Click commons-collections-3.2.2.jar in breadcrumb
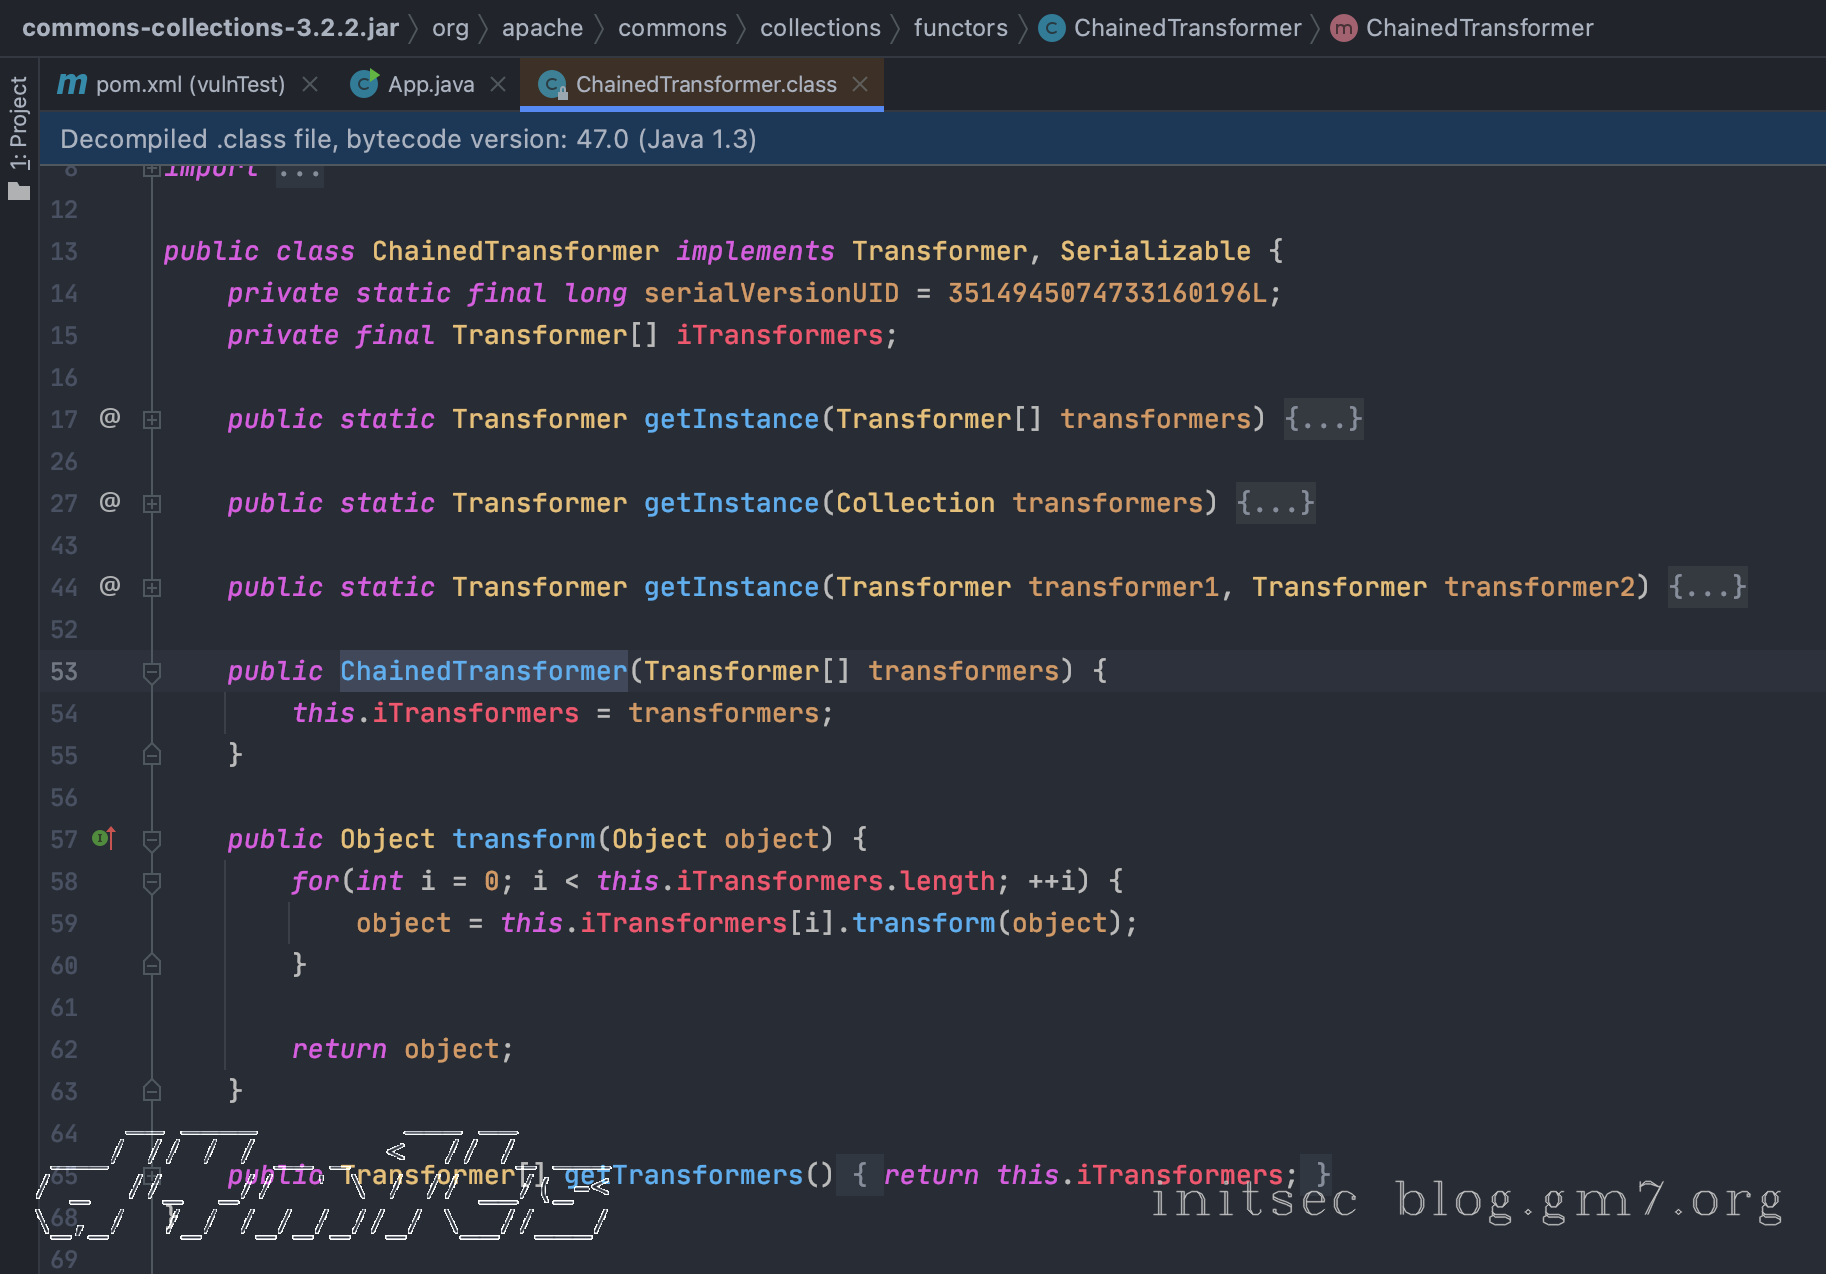Screen dimensions: 1826x1274 click(x=210, y=28)
